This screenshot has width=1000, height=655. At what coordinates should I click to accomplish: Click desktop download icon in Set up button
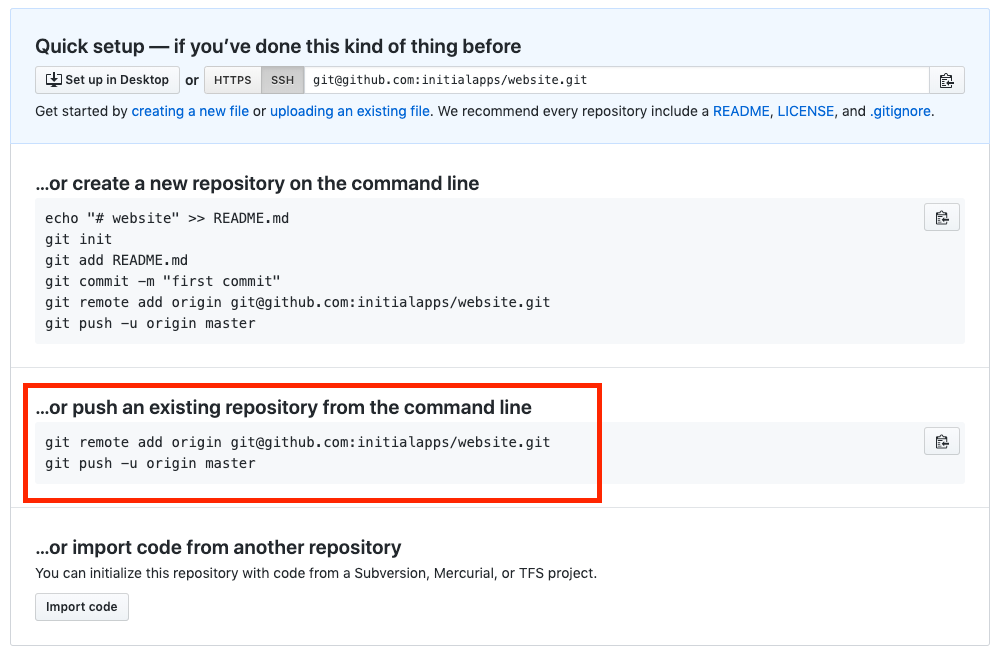[x=54, y=80]
